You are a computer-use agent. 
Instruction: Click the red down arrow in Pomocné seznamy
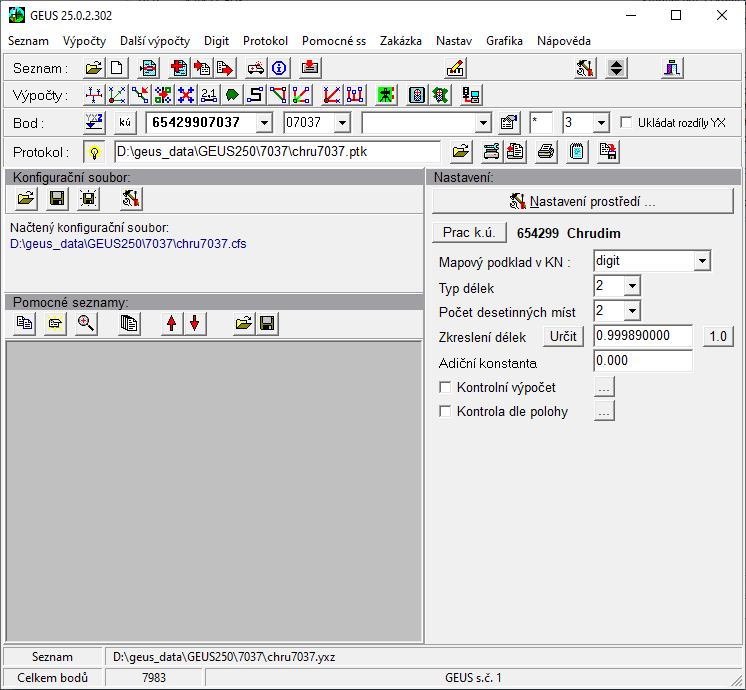point(194,323)
